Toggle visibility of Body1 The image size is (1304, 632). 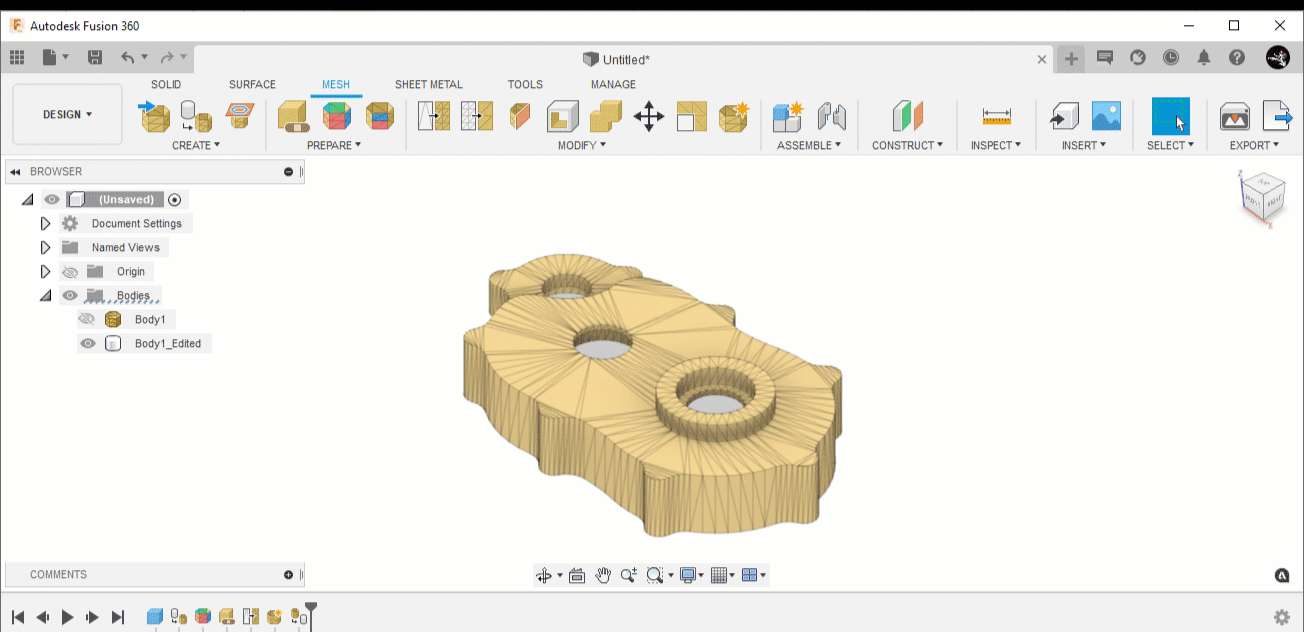click(x=87, y=320)
